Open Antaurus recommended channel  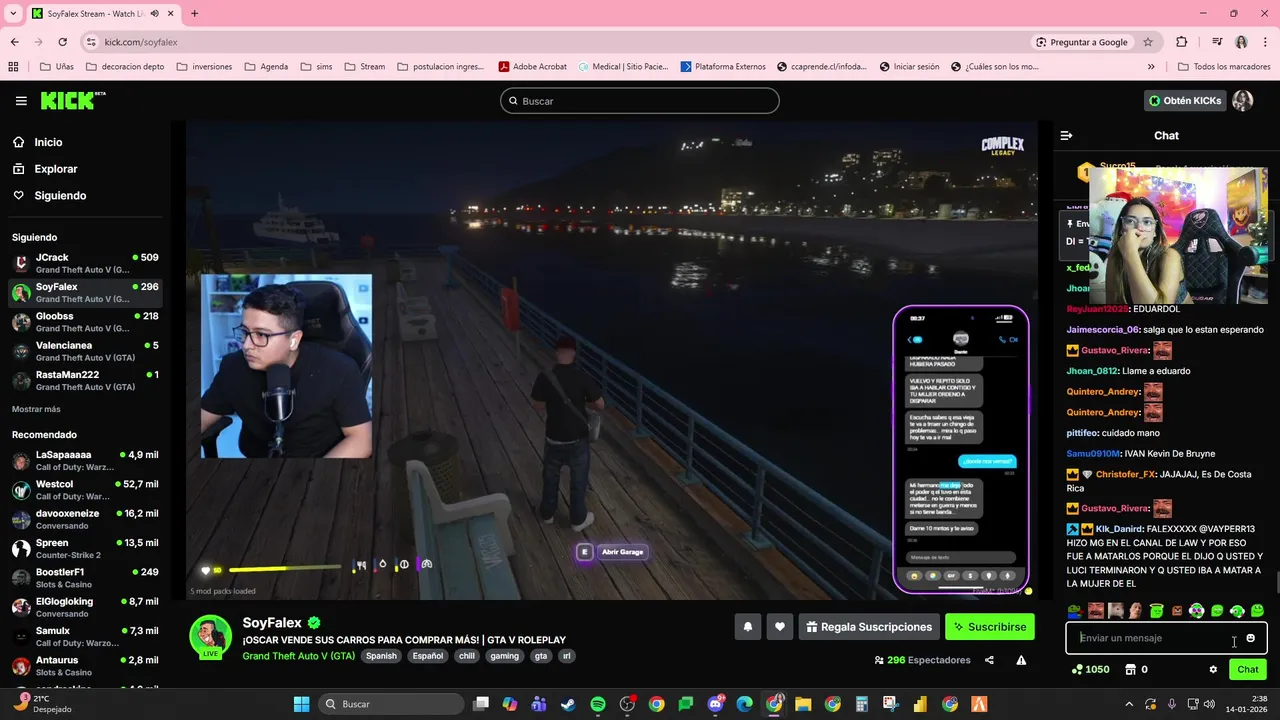pyautogui.click(x=85, y=666)
